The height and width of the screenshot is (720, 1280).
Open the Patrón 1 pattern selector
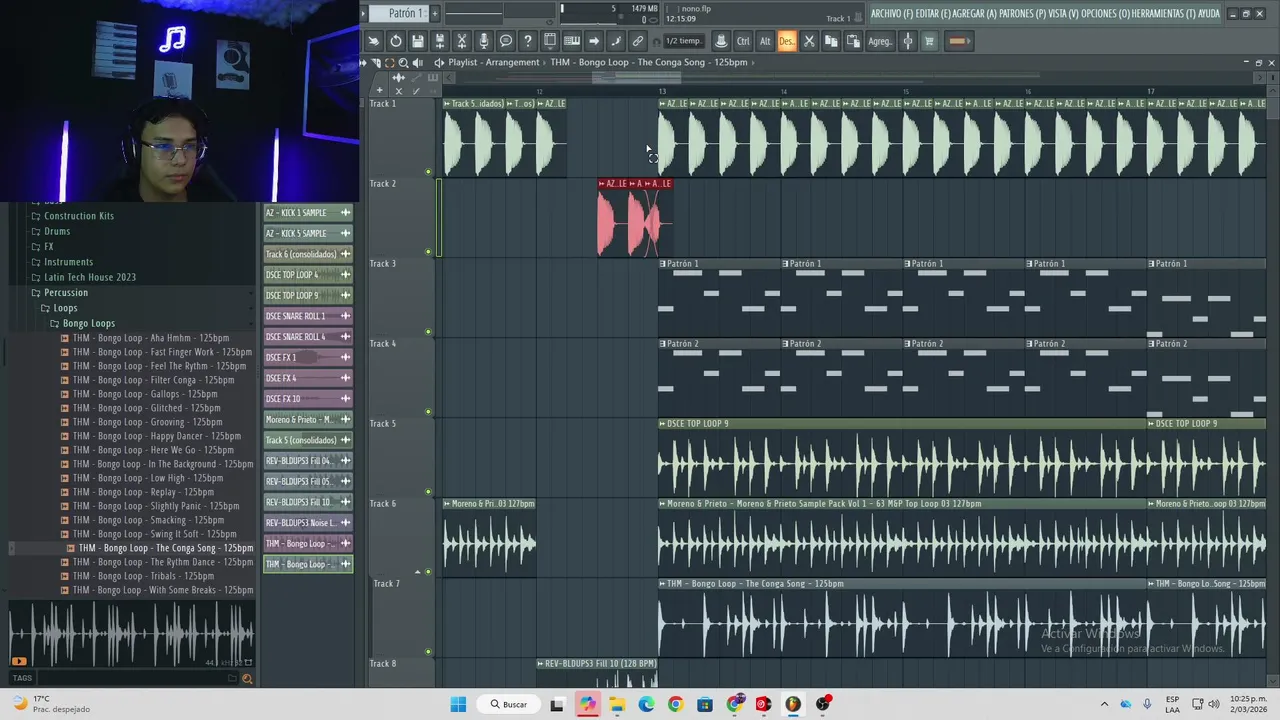coord(398,13)
